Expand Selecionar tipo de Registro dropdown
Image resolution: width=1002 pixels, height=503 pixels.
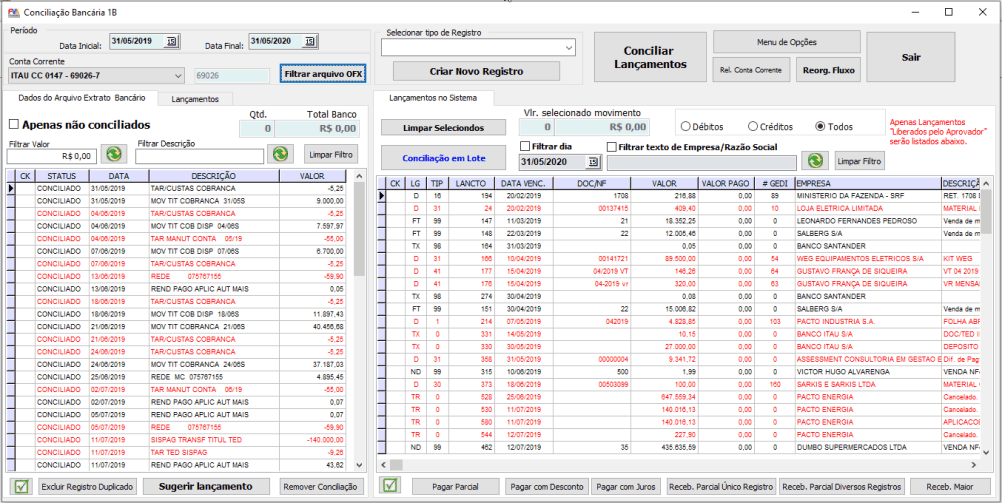(567, 47)
